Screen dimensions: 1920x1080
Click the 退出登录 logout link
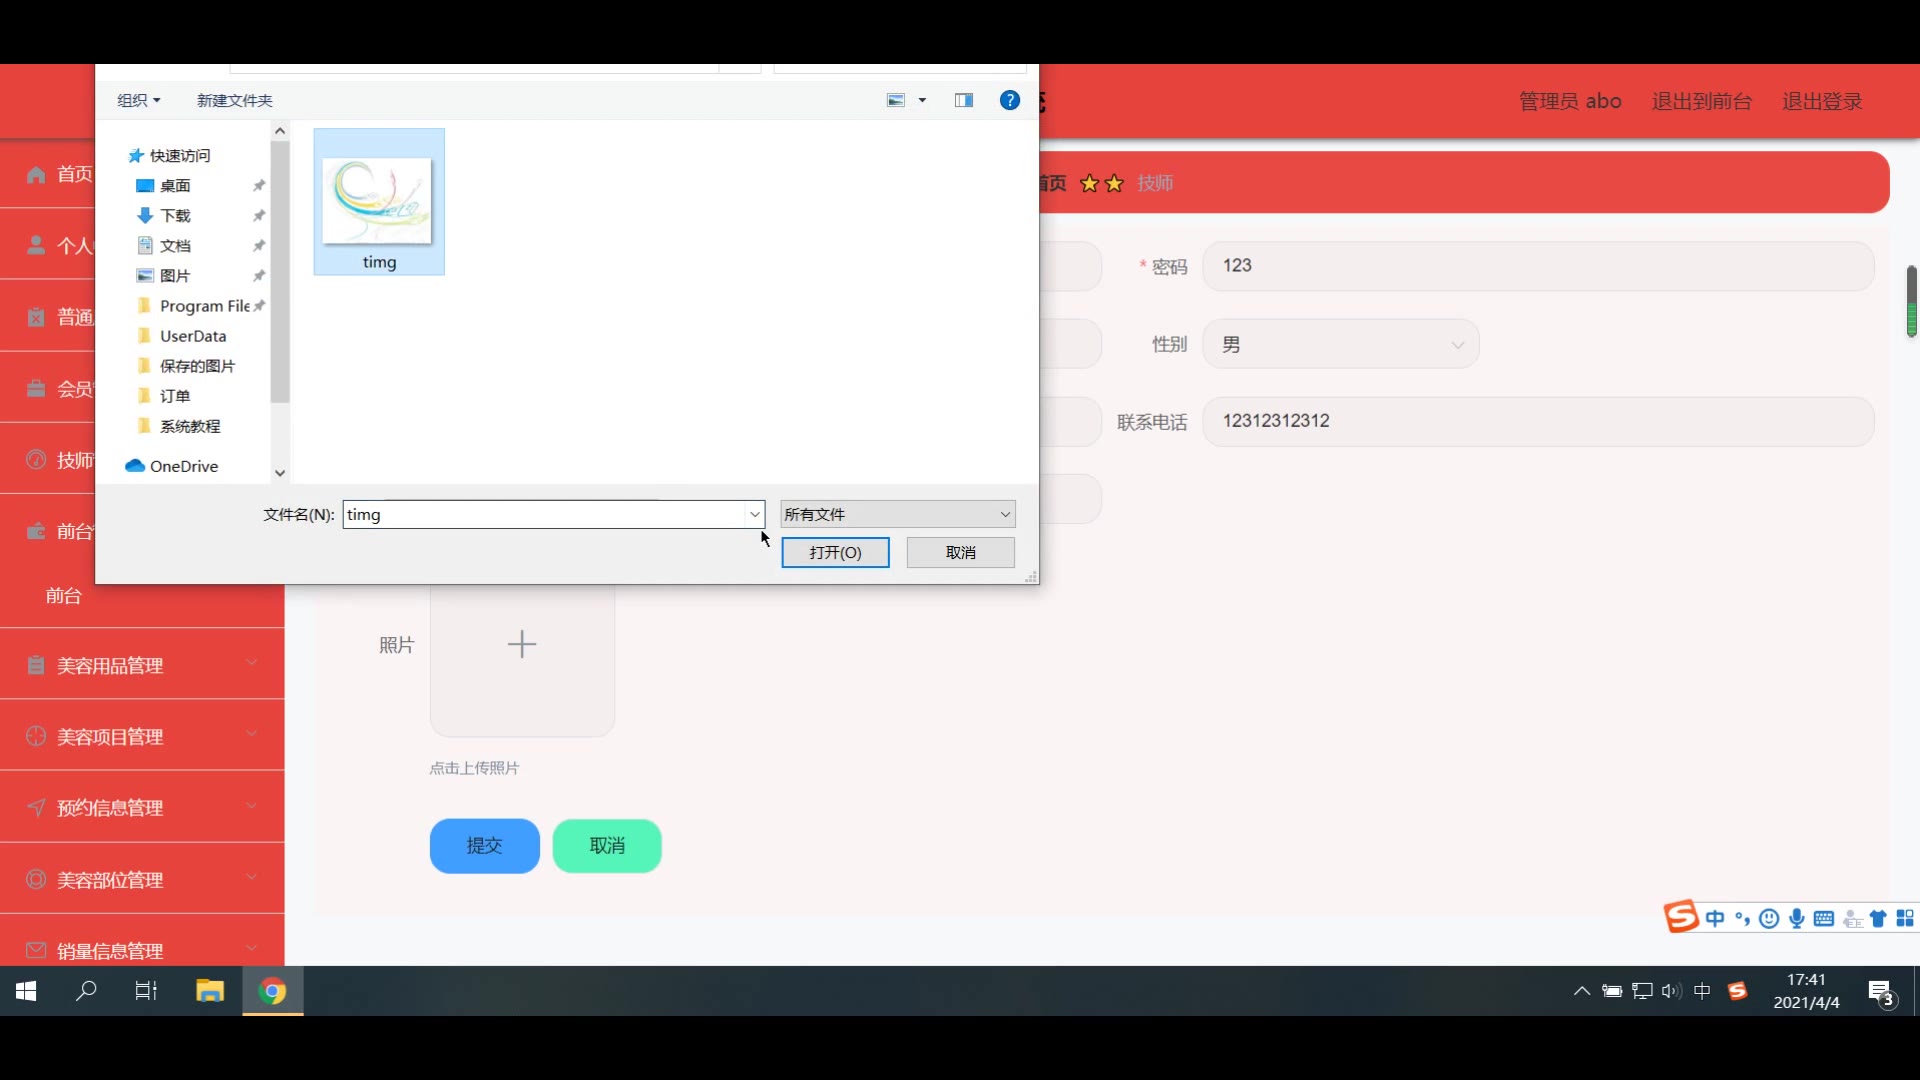pos(1821,101)
